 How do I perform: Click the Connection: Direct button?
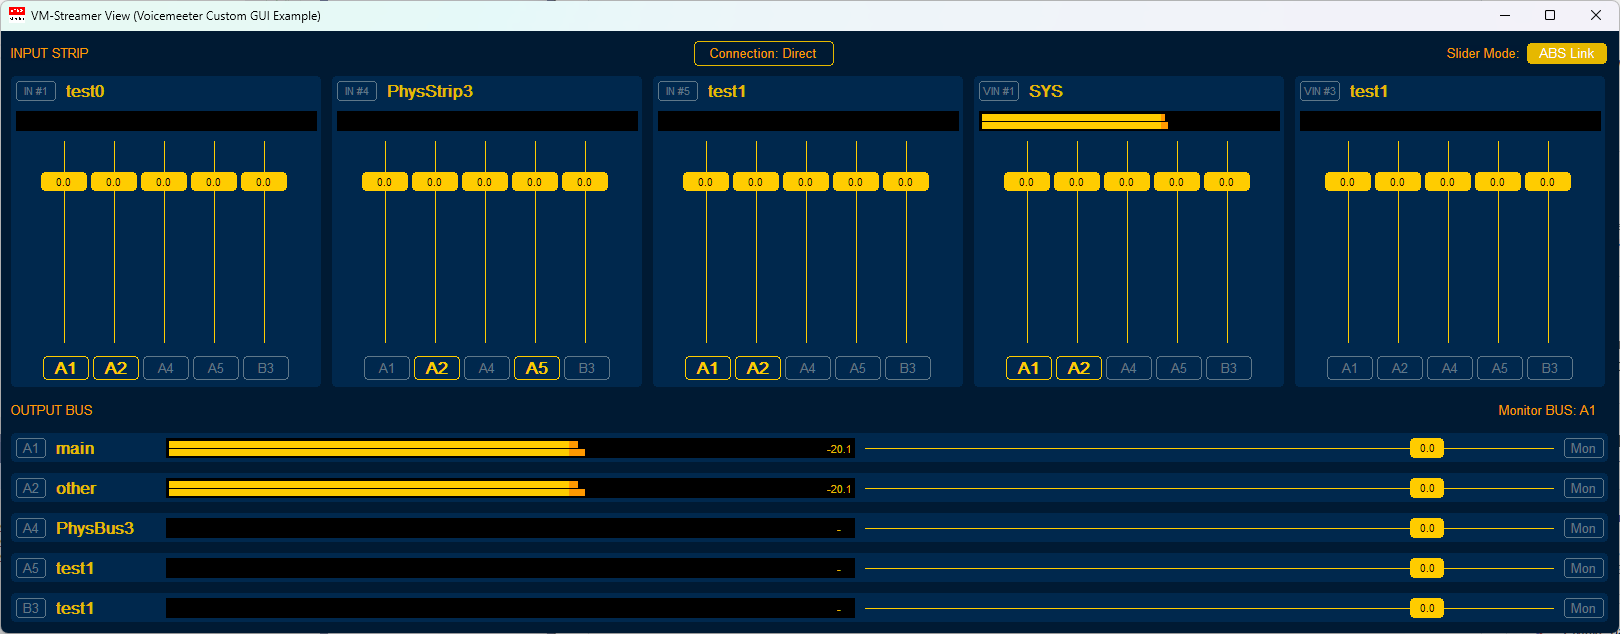pos(763,53)
